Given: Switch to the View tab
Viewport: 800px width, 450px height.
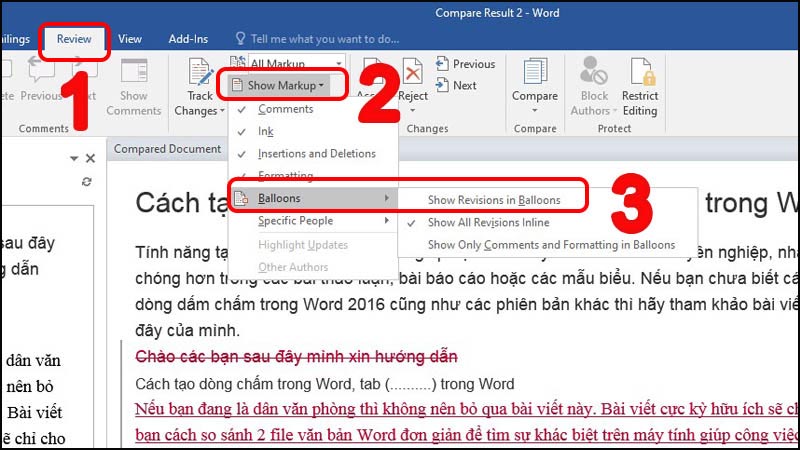Looking at the screenshot, I should pos(130,39).
